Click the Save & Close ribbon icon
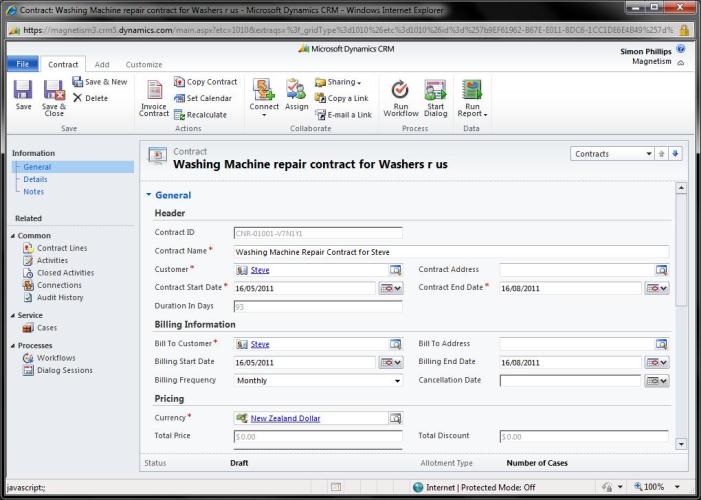 [x=54, y=91]
